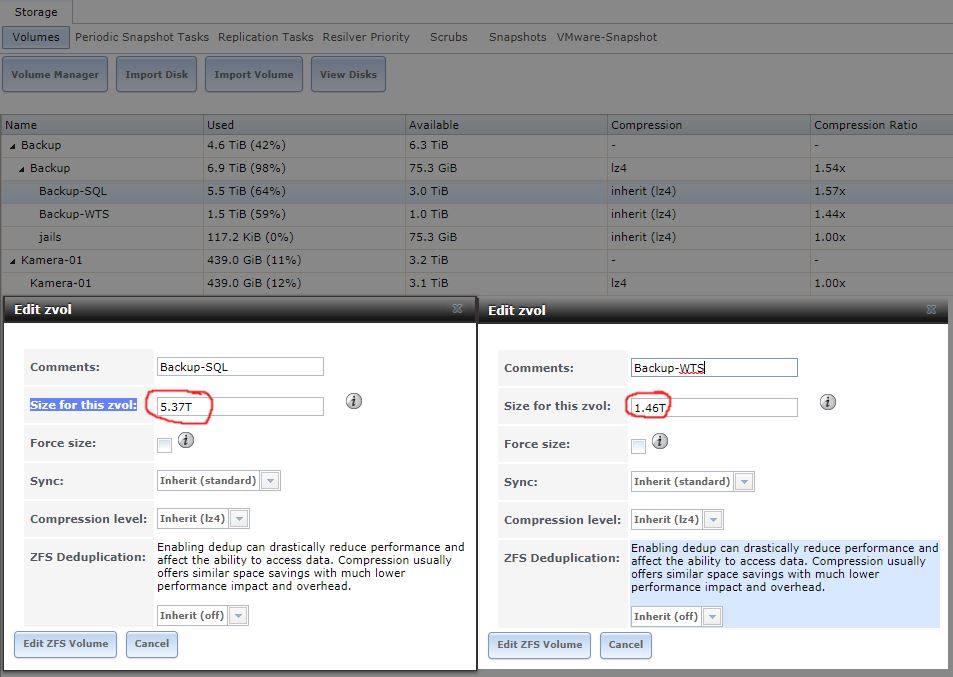Select the Storage main tab
Screen dimensions: 953x677
click(x=36, y=12)
